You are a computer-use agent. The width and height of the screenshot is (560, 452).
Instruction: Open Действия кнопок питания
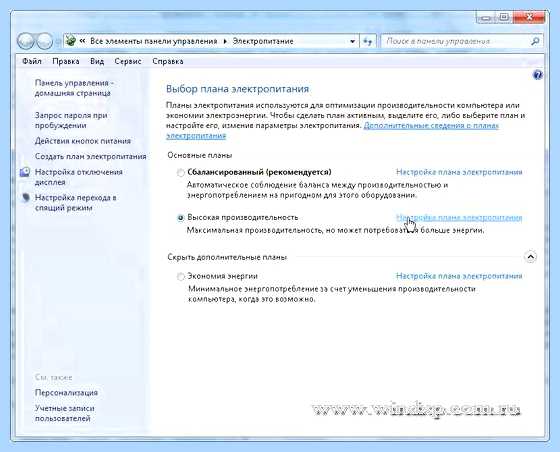pyautogui.click(x=83, y=141)
